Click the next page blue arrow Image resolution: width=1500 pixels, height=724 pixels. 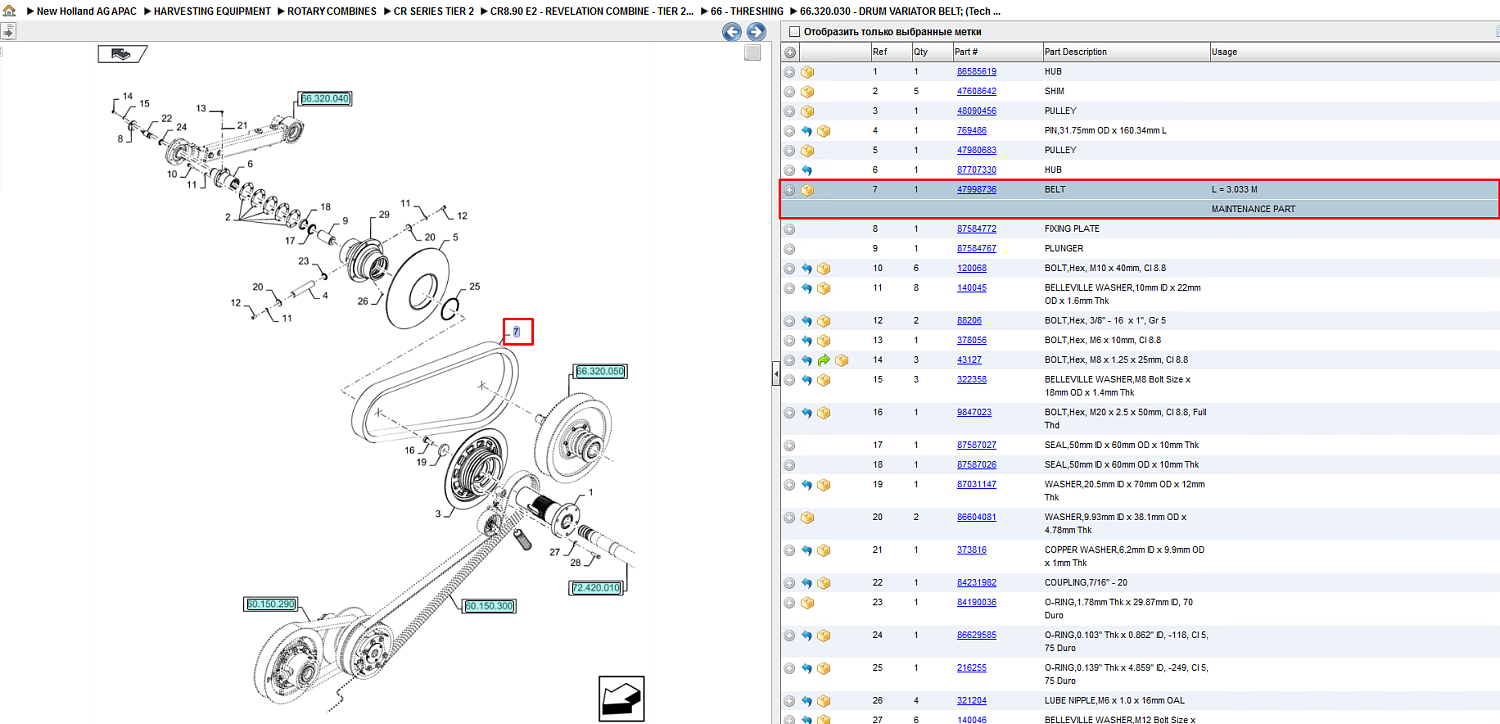click(x=756, y=32)
